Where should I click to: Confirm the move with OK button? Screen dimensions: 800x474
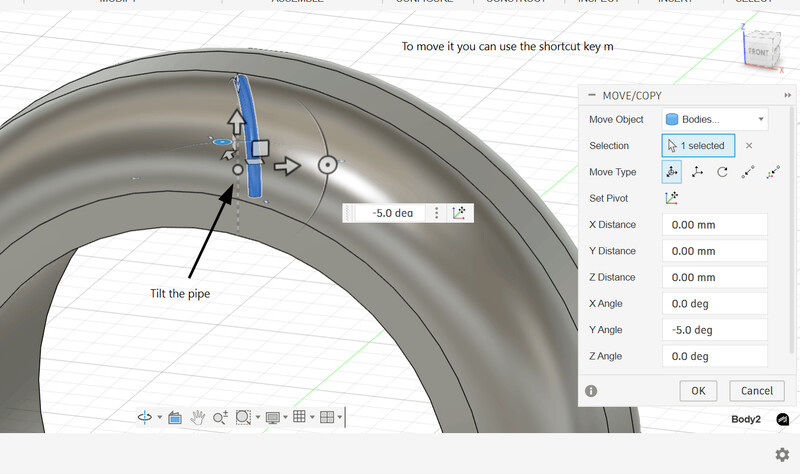698,391
